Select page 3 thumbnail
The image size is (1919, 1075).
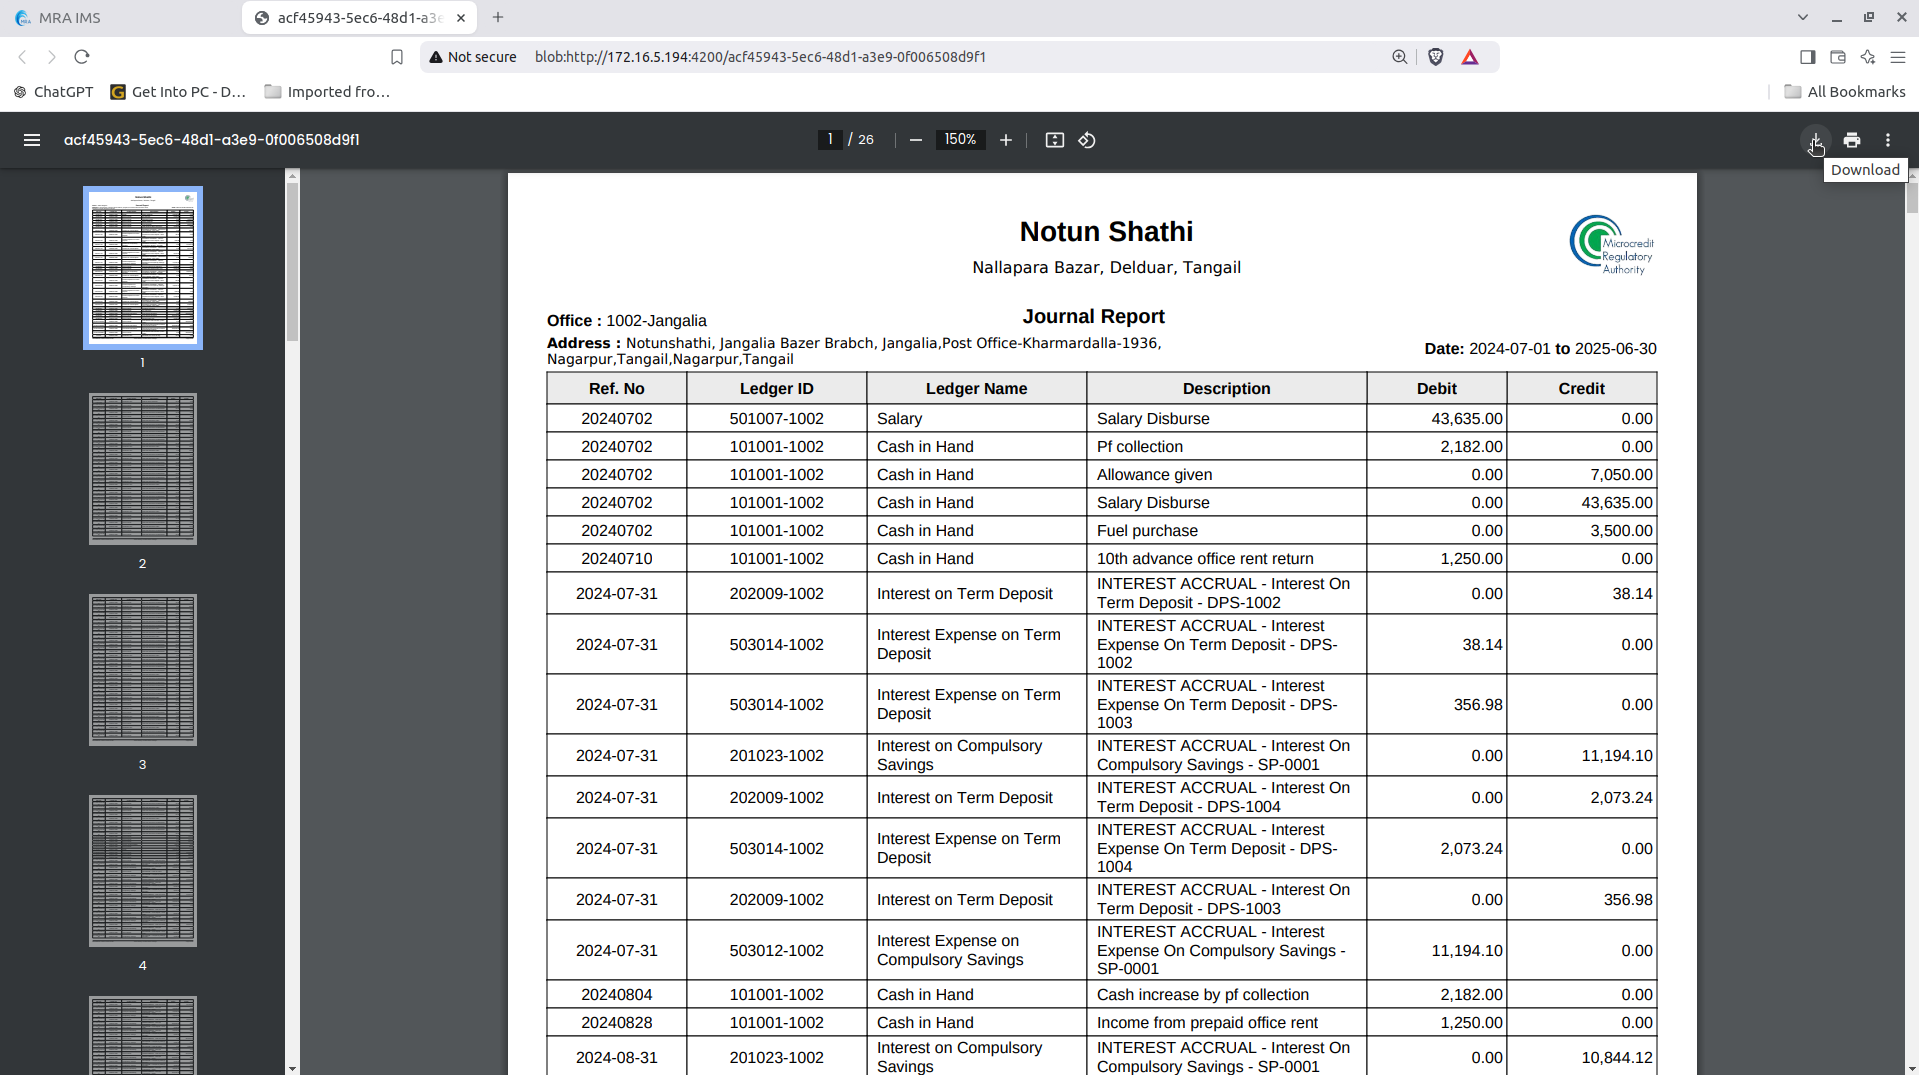point(143,670)
